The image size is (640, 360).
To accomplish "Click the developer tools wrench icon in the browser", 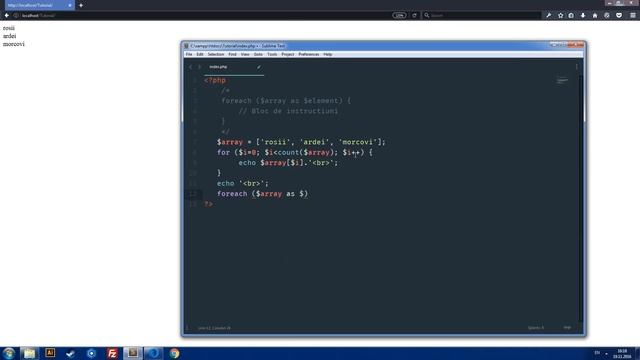I will (549, 16).
